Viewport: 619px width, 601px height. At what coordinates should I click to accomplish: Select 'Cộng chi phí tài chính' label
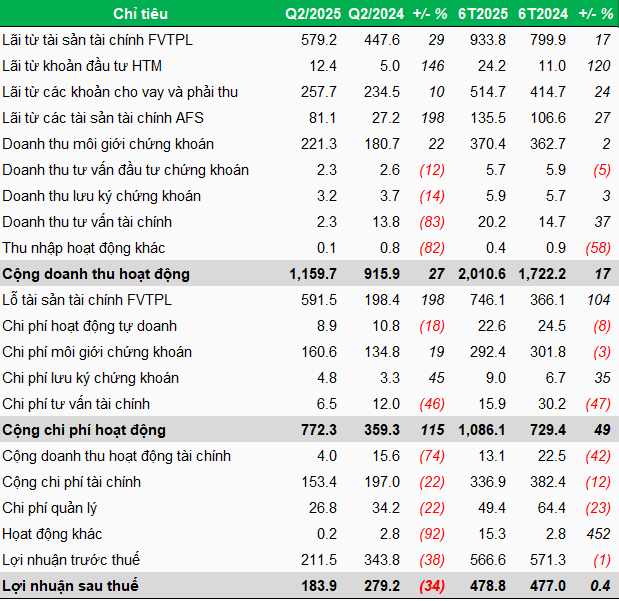click(x=71, y=482)
